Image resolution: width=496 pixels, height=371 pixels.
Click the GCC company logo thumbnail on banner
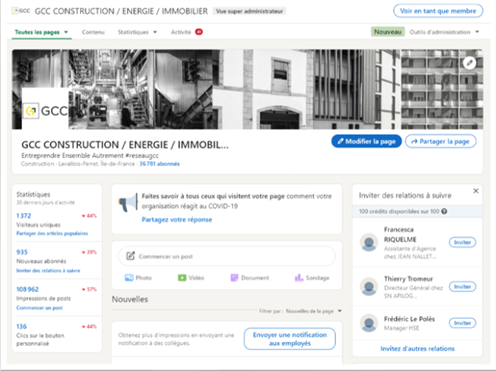[x=45, y=110]
